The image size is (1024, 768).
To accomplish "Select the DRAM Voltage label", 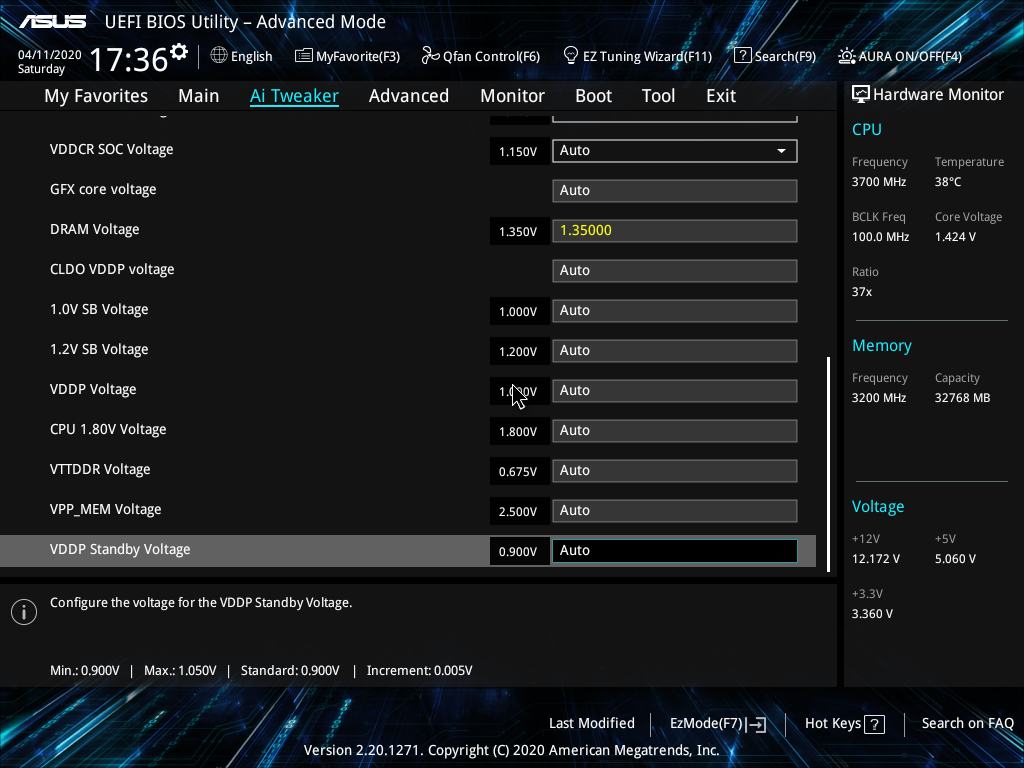I will (95, 229).
